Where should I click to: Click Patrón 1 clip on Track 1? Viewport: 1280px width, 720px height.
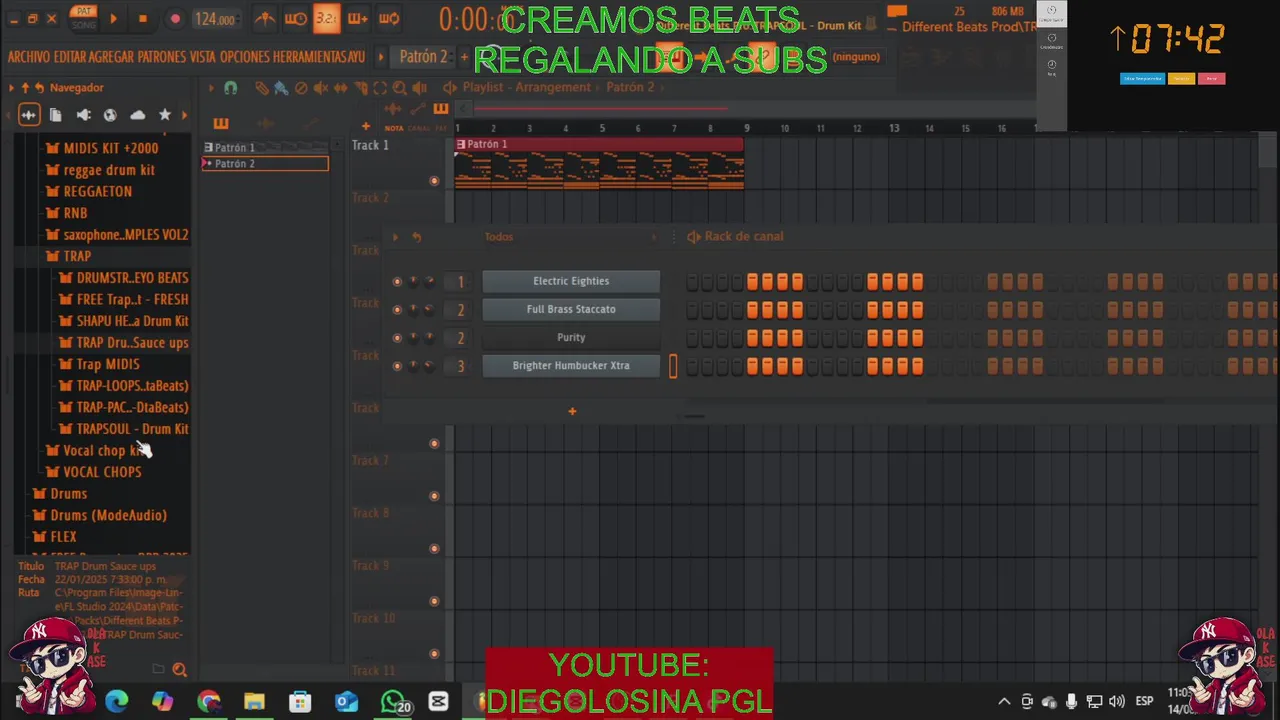pos(599,163)
